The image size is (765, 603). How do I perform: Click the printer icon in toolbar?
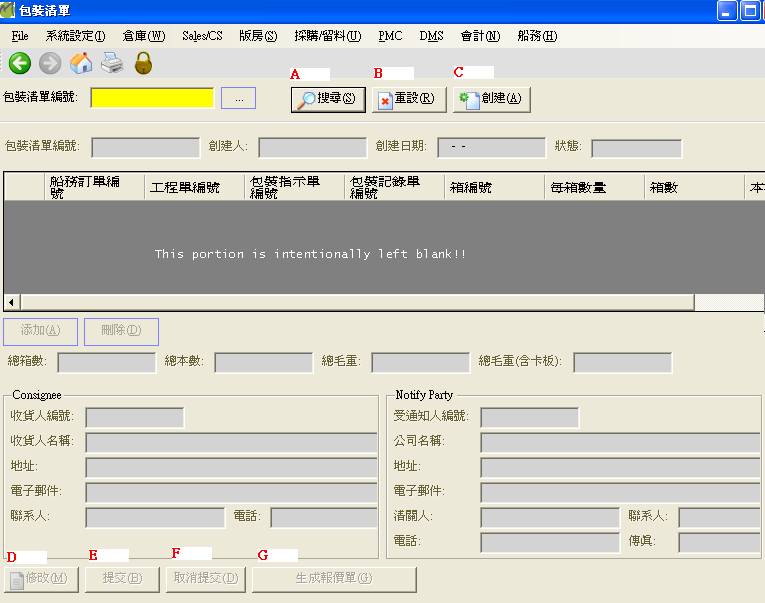[x=112, y=64]
